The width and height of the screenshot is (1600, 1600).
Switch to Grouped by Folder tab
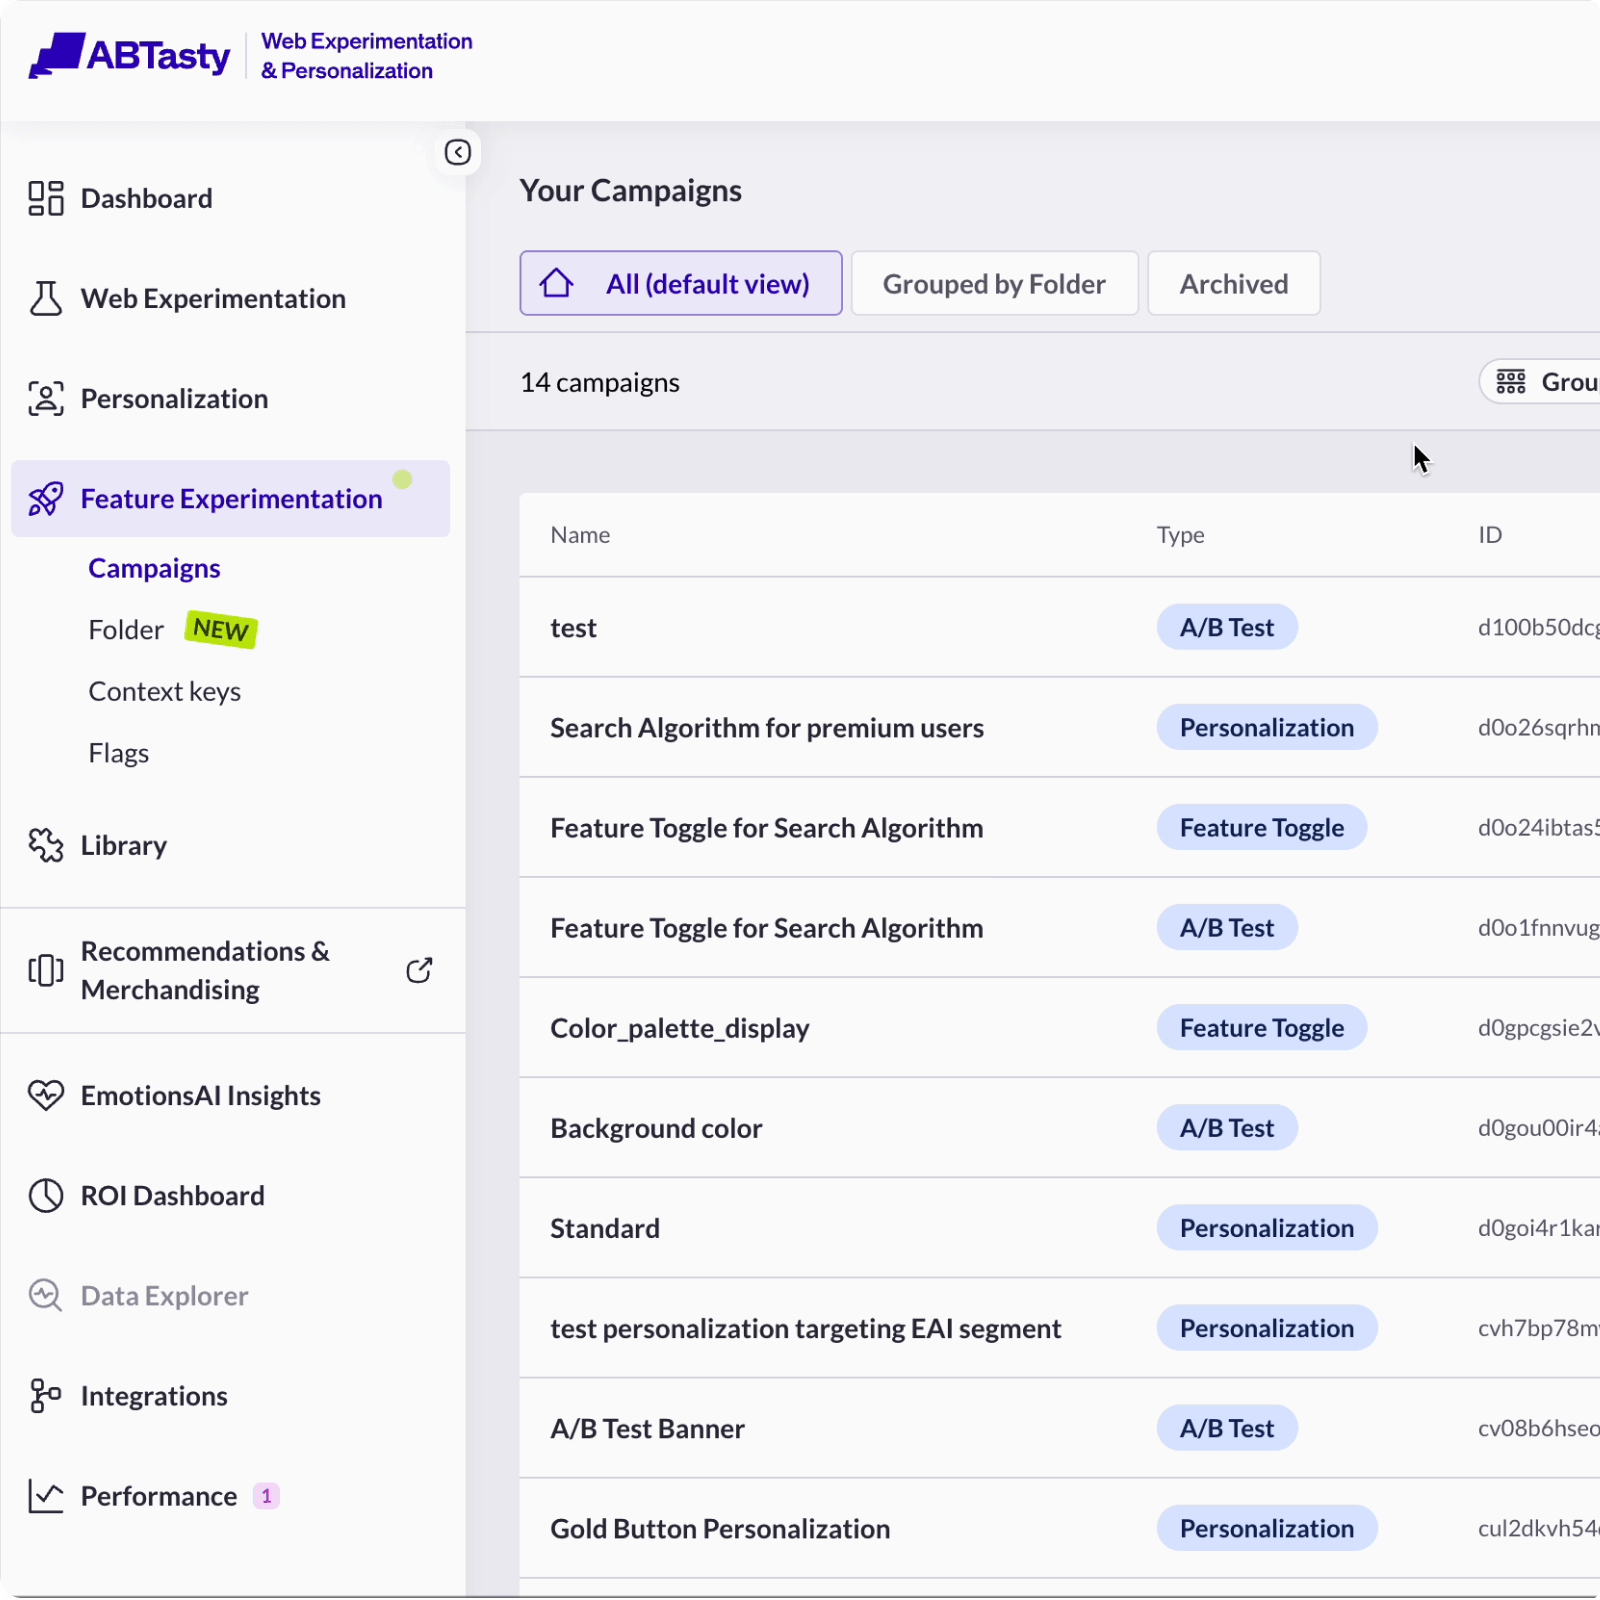[994, 284]
